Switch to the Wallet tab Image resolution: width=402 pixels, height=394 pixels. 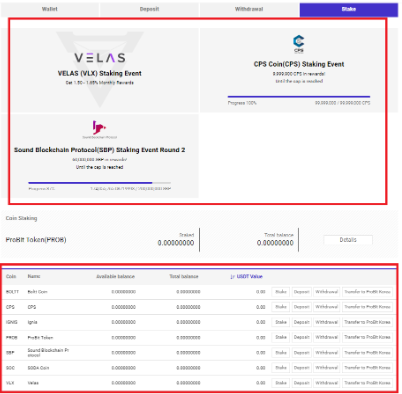coord(50,9)
